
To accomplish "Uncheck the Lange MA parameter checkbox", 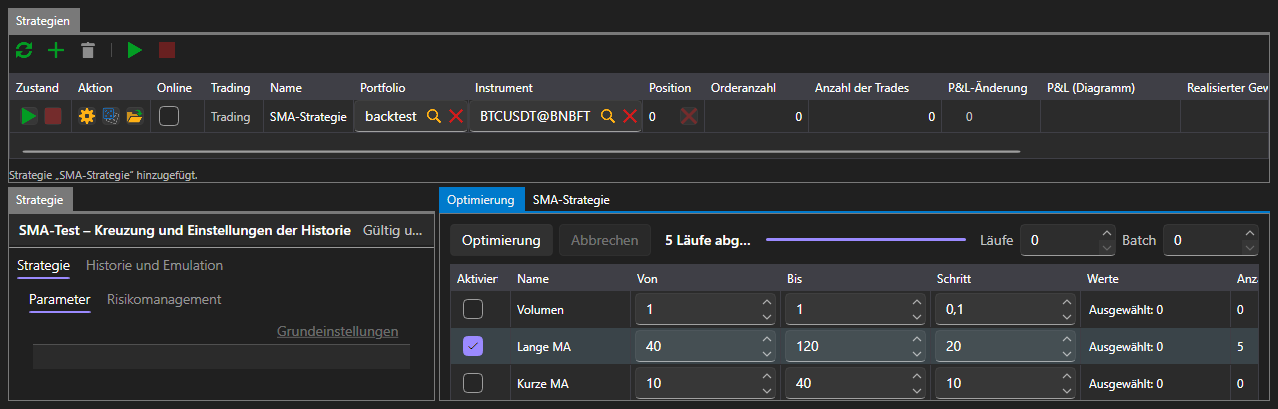I will 473,346.
